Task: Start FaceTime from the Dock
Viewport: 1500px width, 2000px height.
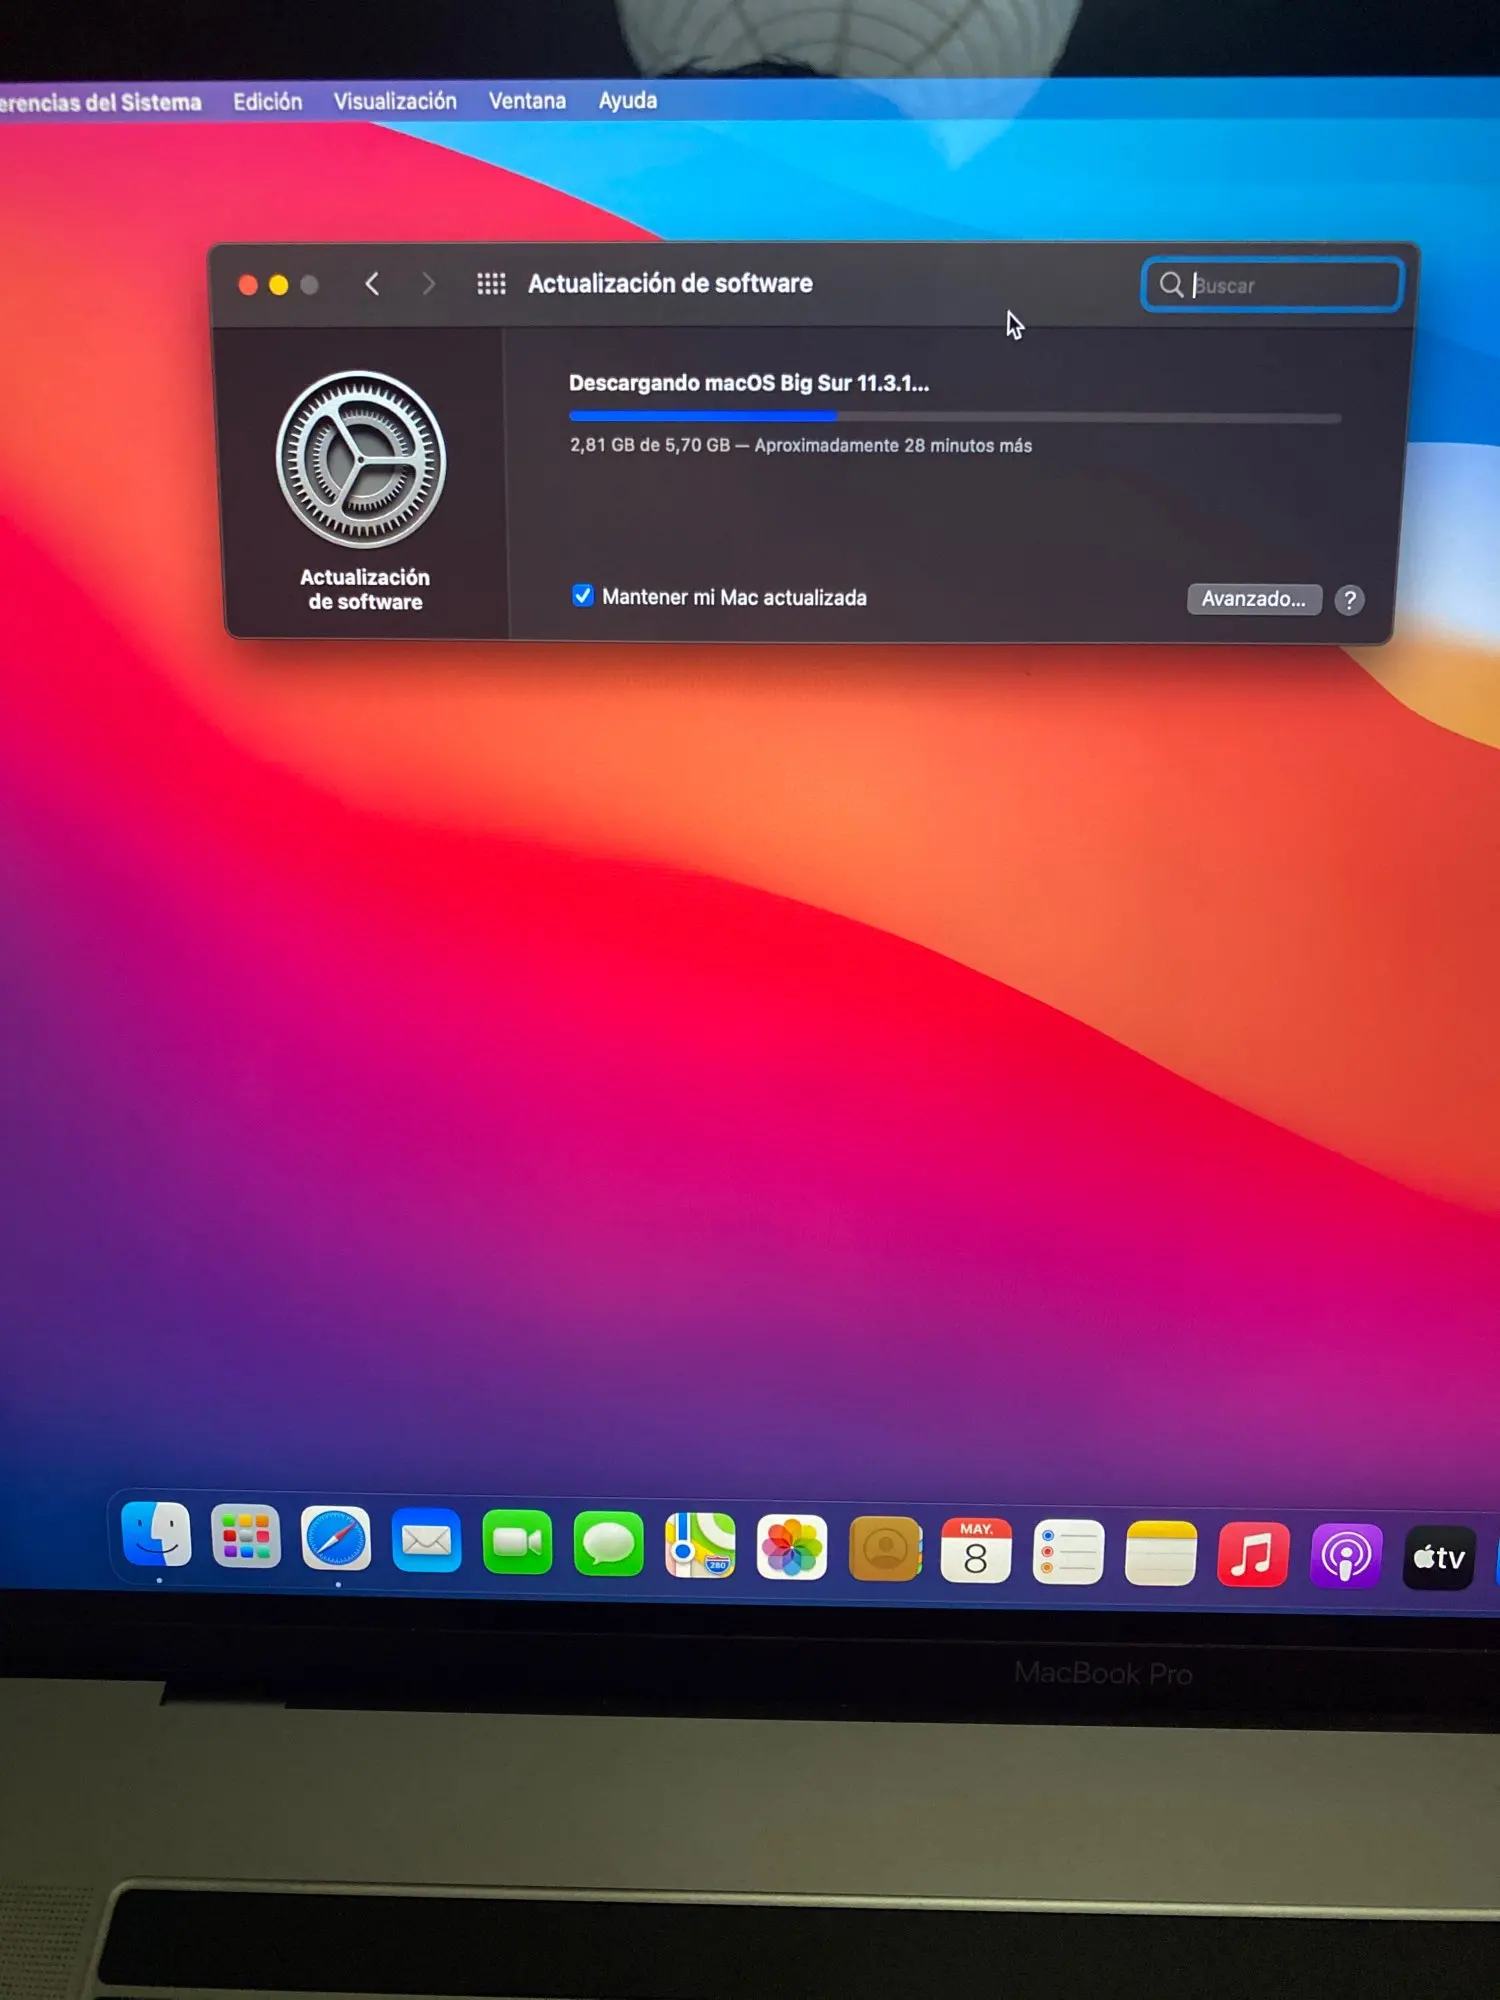Action: point(517,1542)
